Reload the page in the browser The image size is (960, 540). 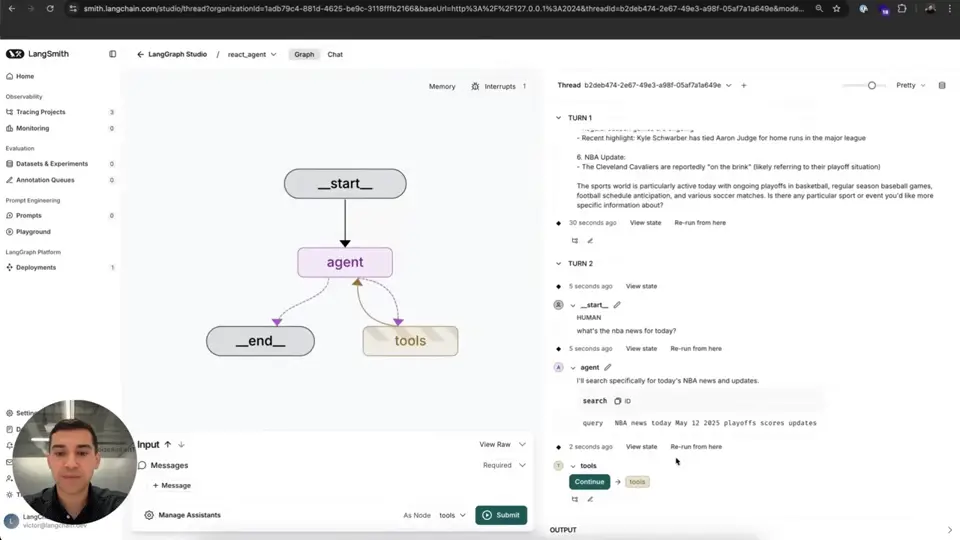pyautogui.click(x=50, y=9)
